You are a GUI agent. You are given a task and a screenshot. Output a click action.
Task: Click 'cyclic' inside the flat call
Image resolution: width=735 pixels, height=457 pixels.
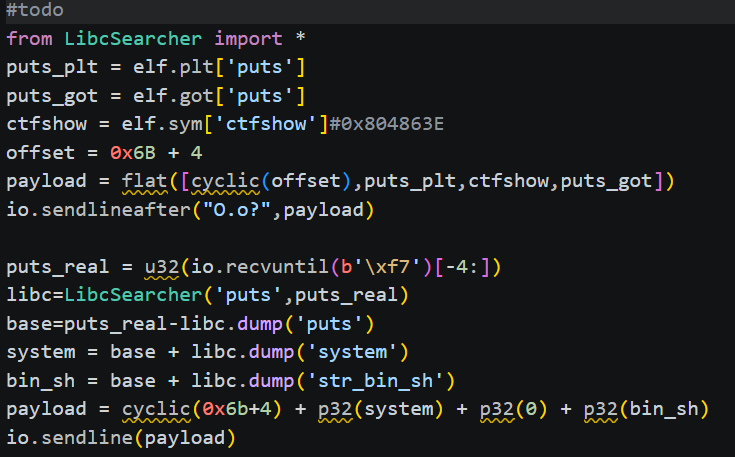(x=225, y=181)
